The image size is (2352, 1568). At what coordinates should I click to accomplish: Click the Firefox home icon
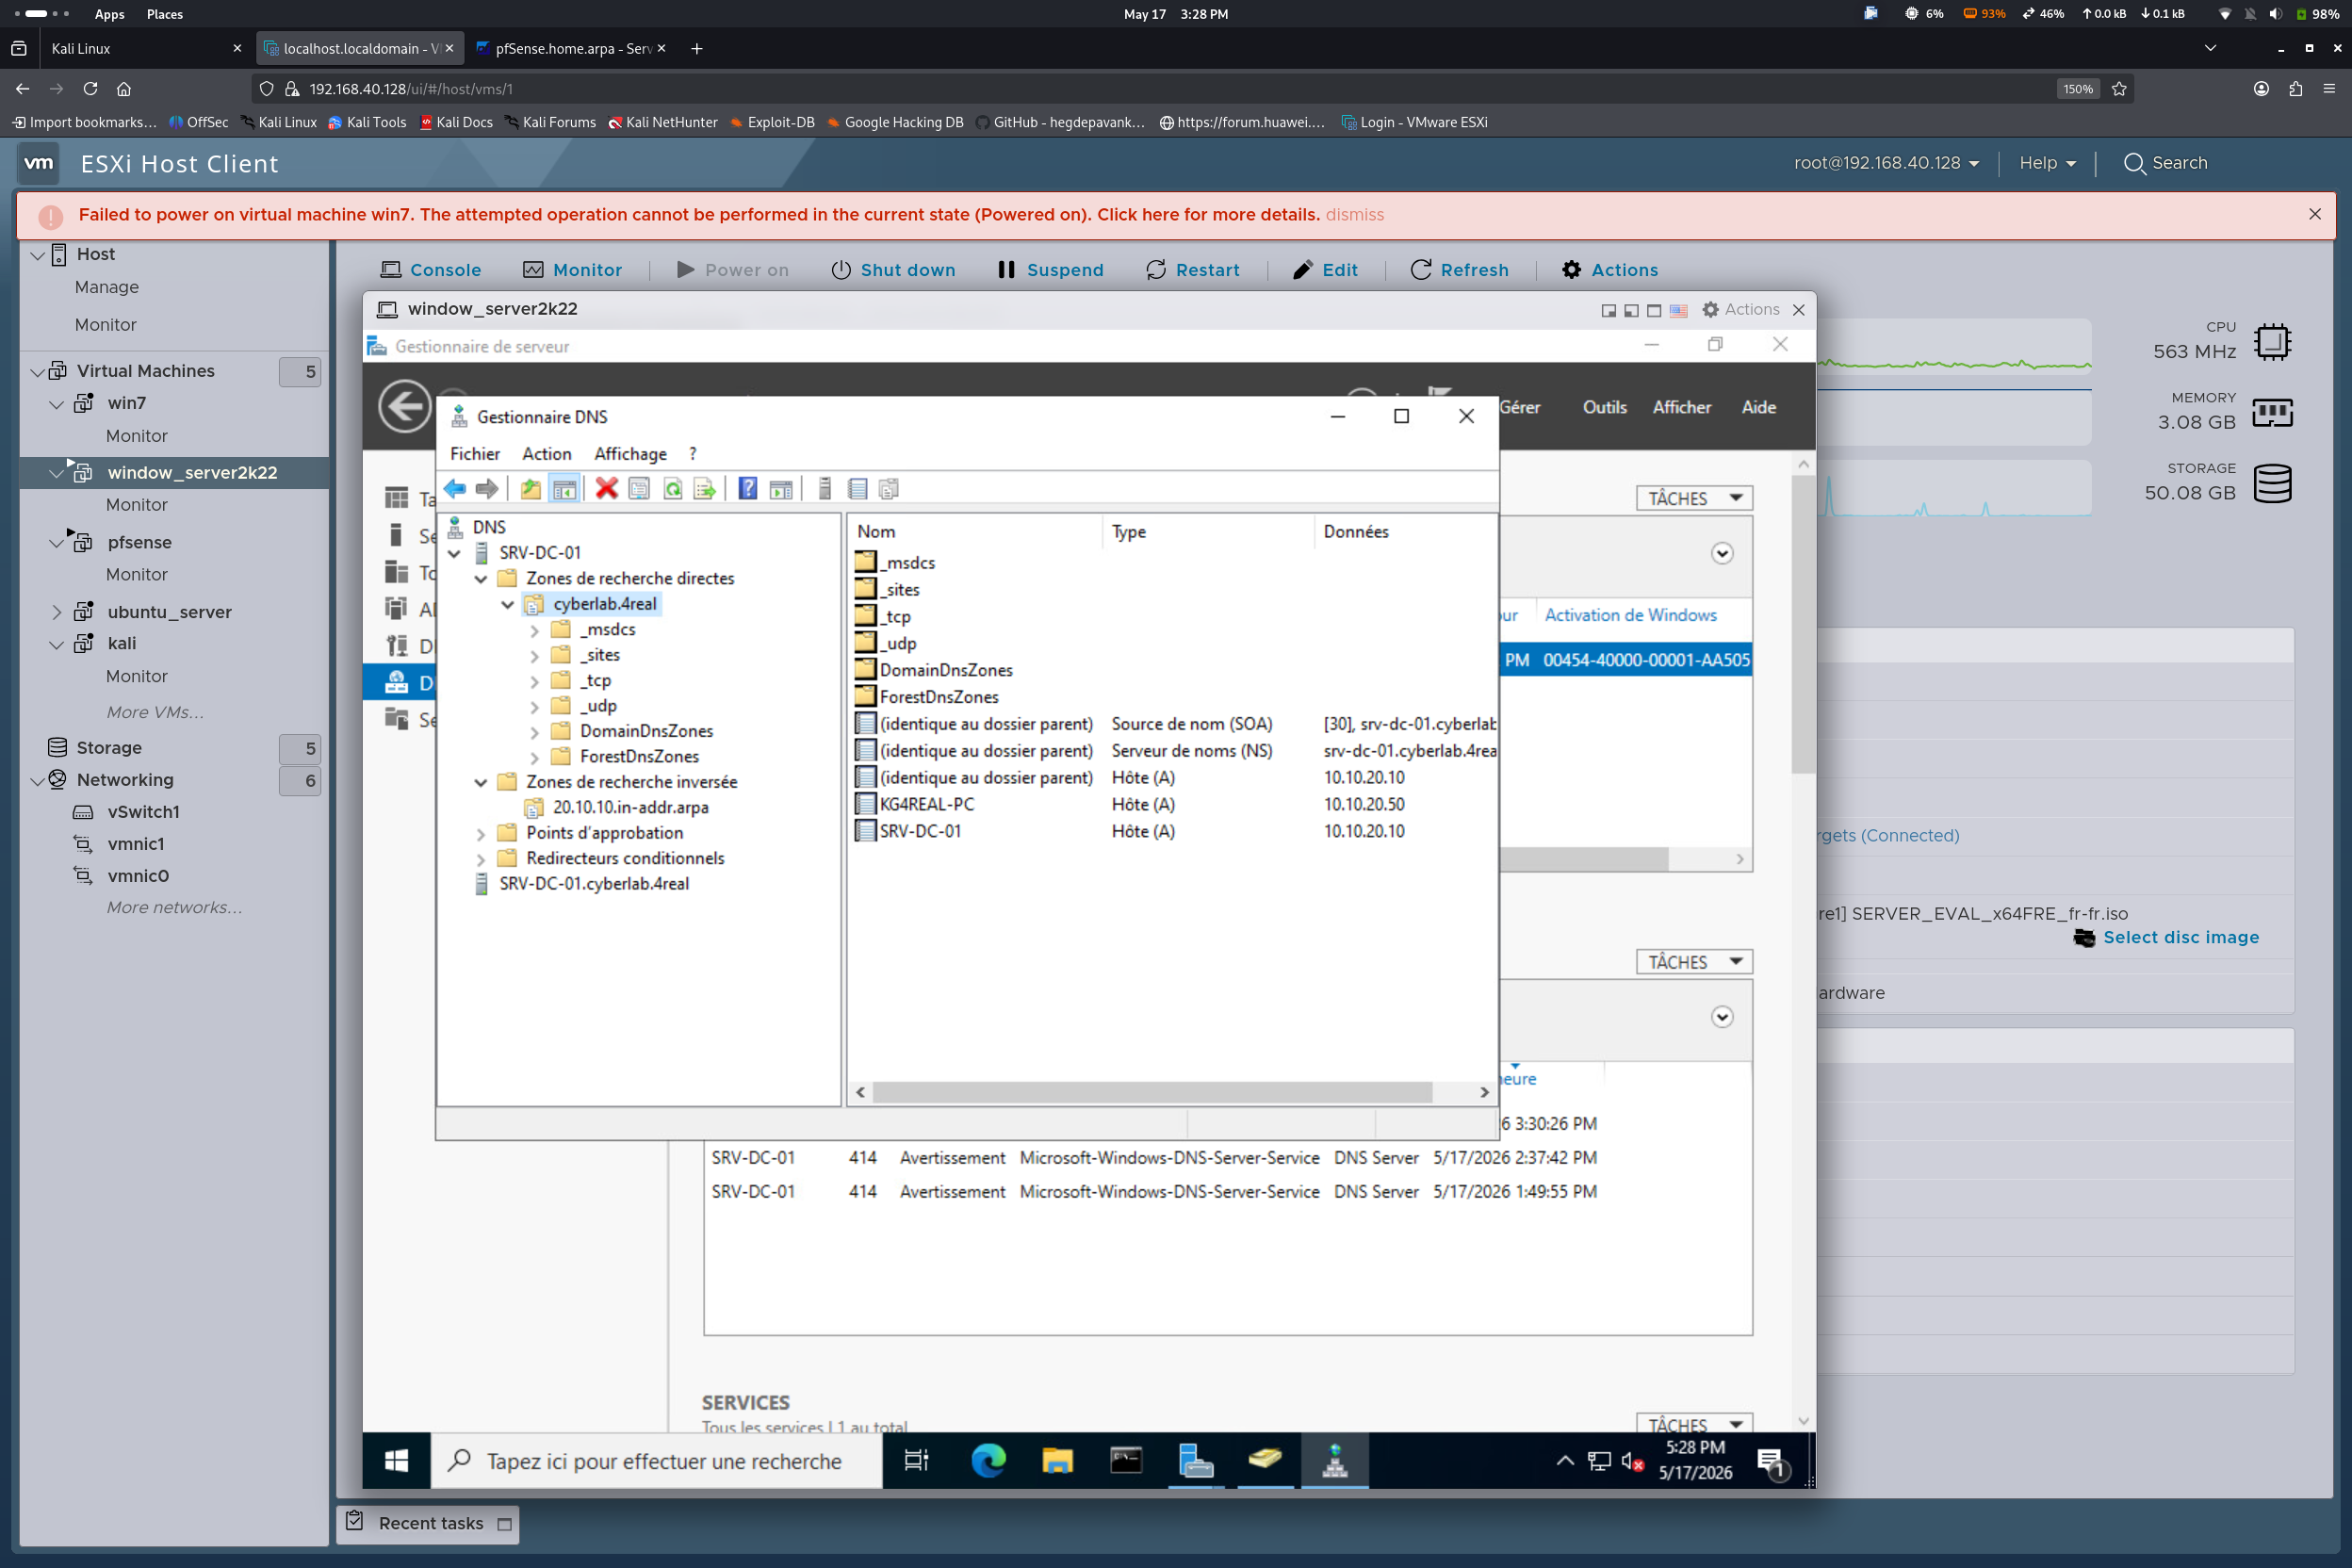click(124, 89)
